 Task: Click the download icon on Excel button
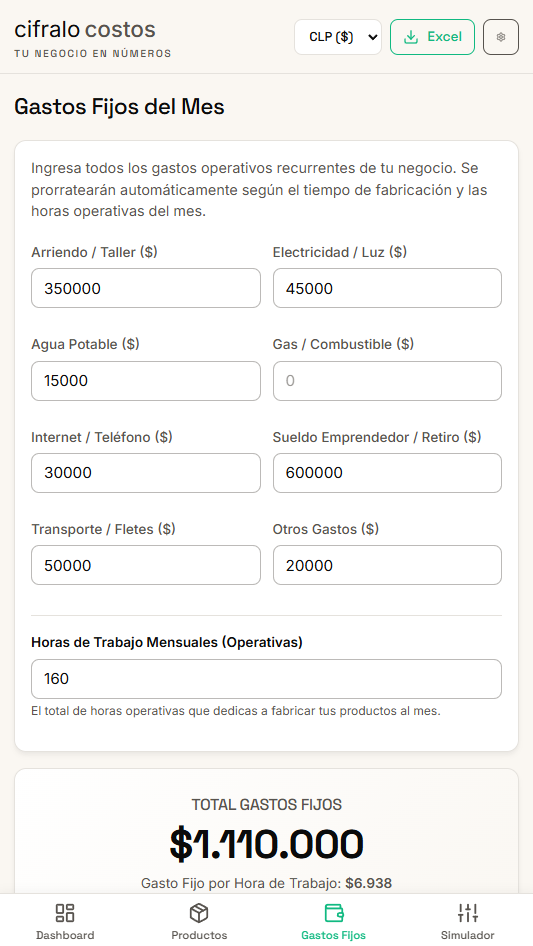pos(411,37)
